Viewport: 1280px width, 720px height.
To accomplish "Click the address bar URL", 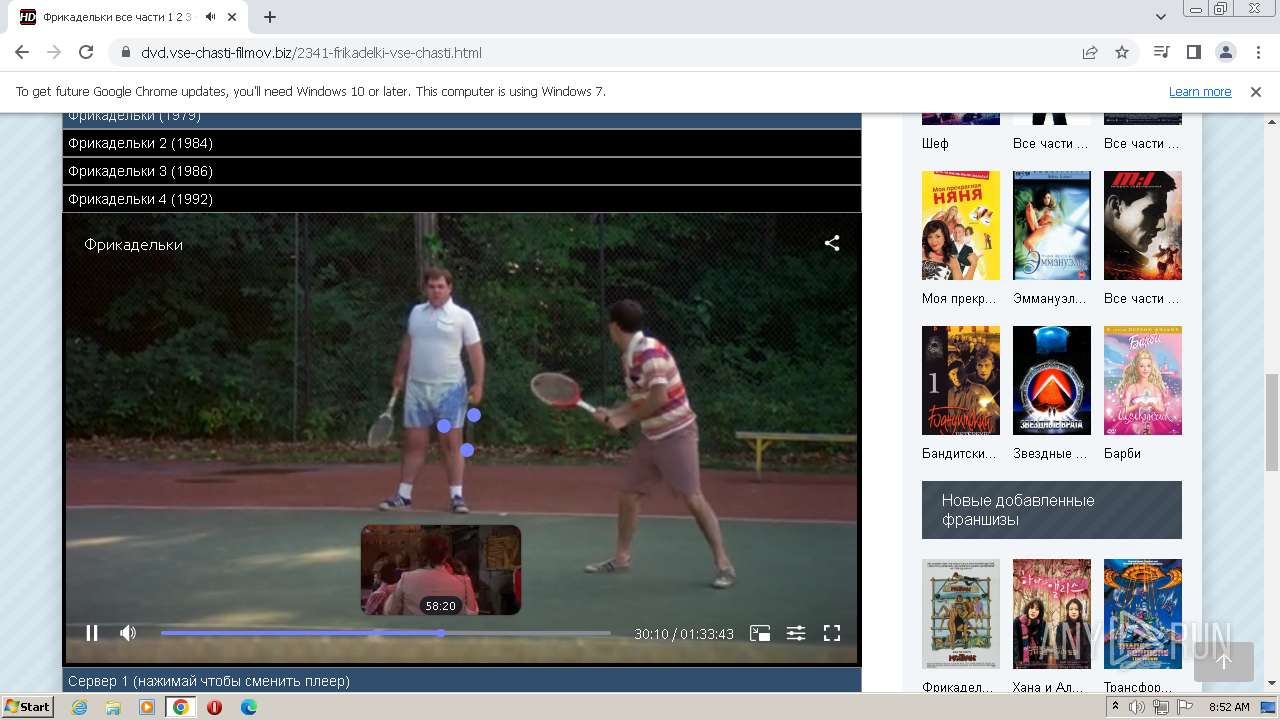I will (x=311, y=52).
